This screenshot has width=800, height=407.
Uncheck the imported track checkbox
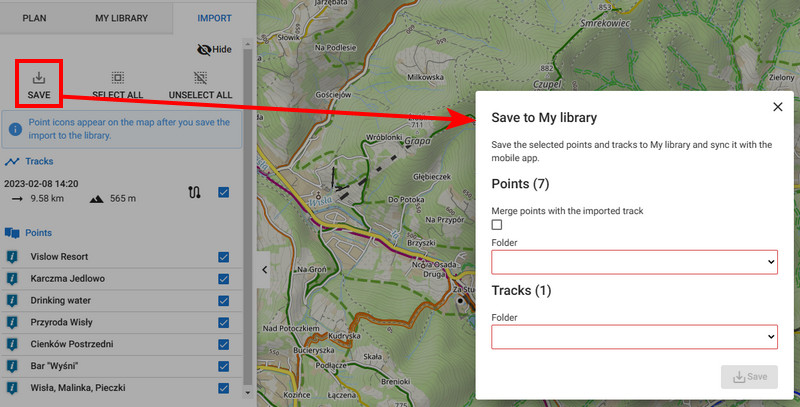pos(223,192)
